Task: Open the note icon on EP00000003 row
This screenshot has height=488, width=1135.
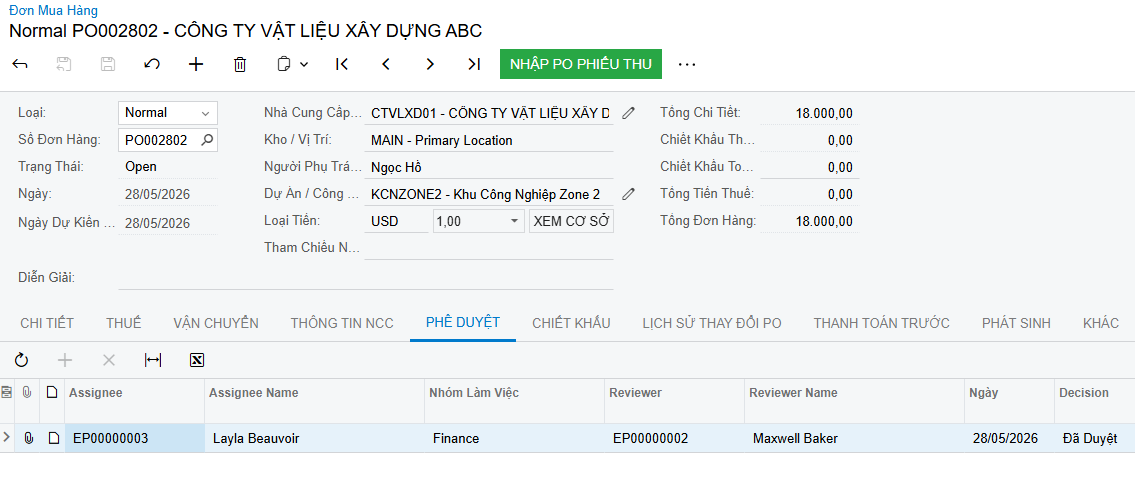Action: click(53, 438)
